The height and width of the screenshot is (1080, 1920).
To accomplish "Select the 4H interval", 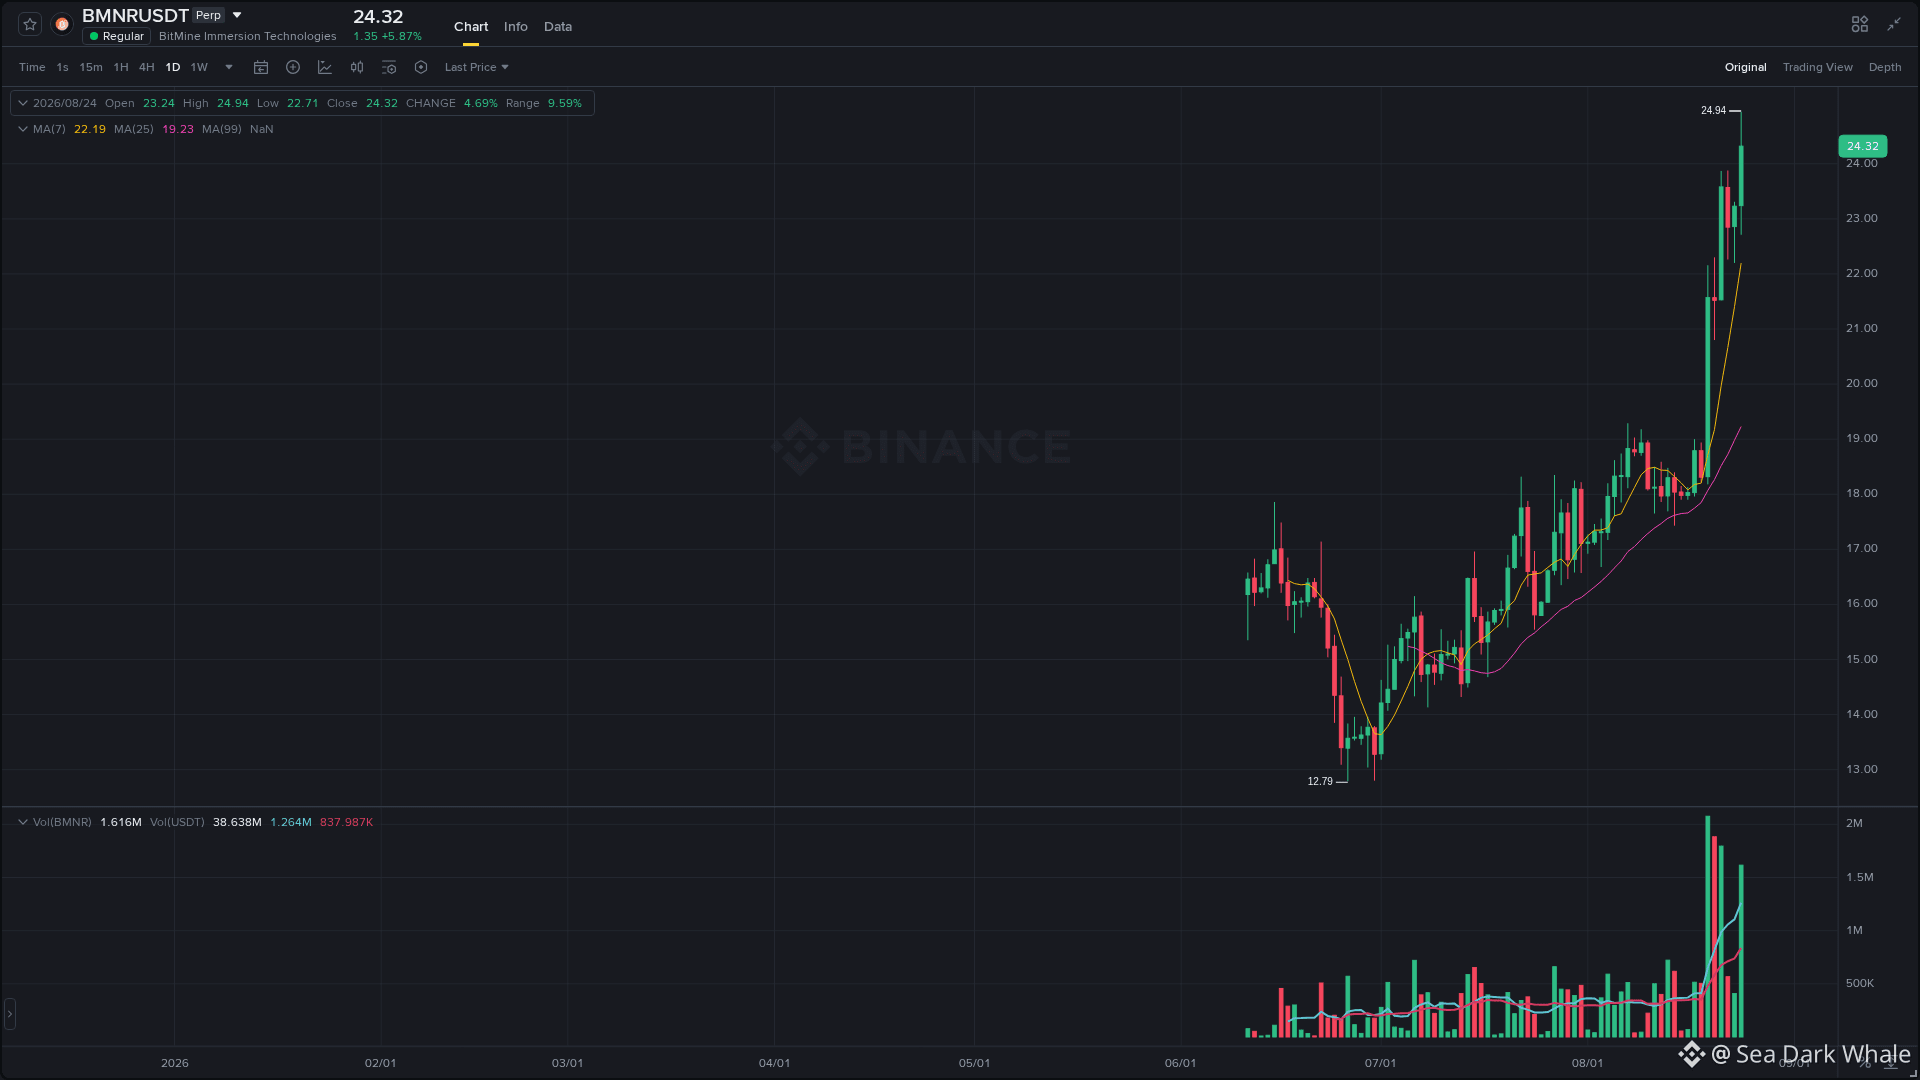I will click(147, 67).
